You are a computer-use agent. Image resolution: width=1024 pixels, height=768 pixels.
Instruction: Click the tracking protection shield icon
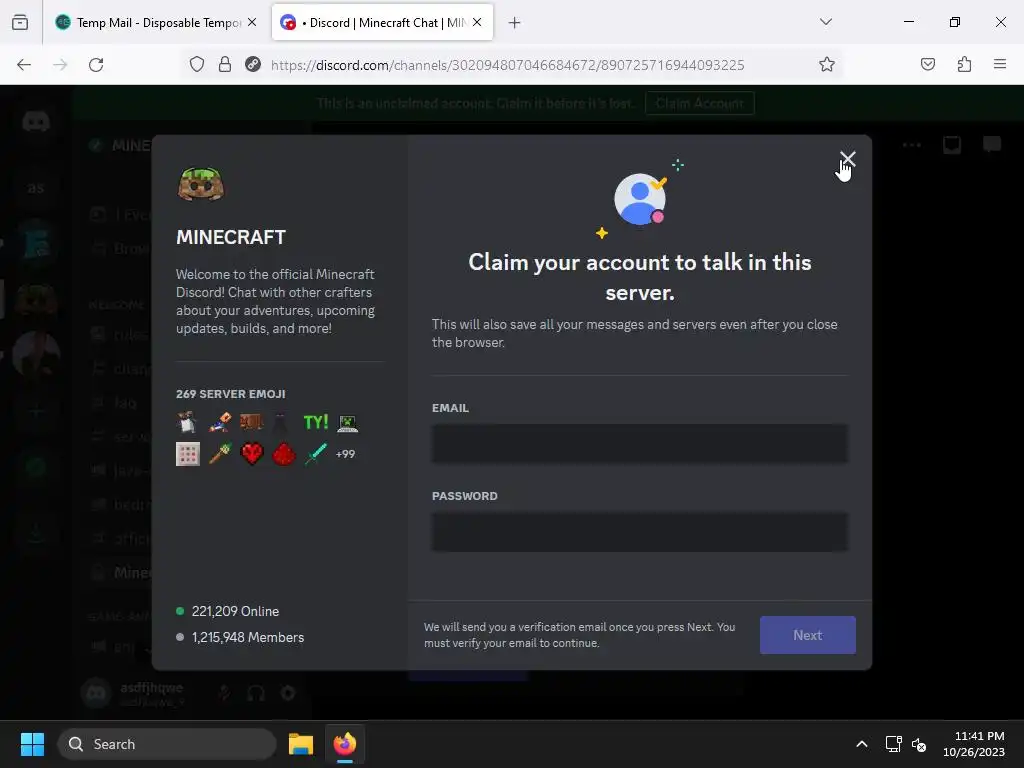[197, 65]
